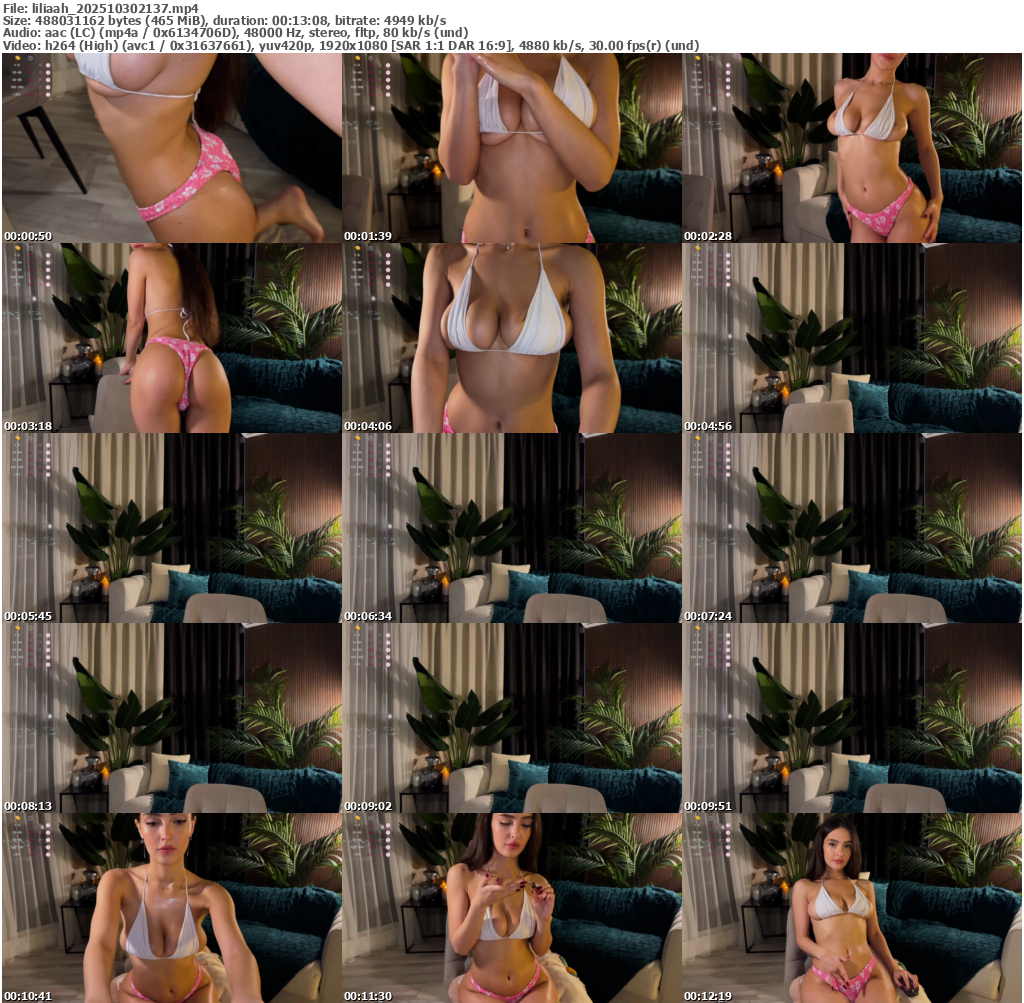
Task: View the frame captured at 00:06:34
Action: (512, 528)
